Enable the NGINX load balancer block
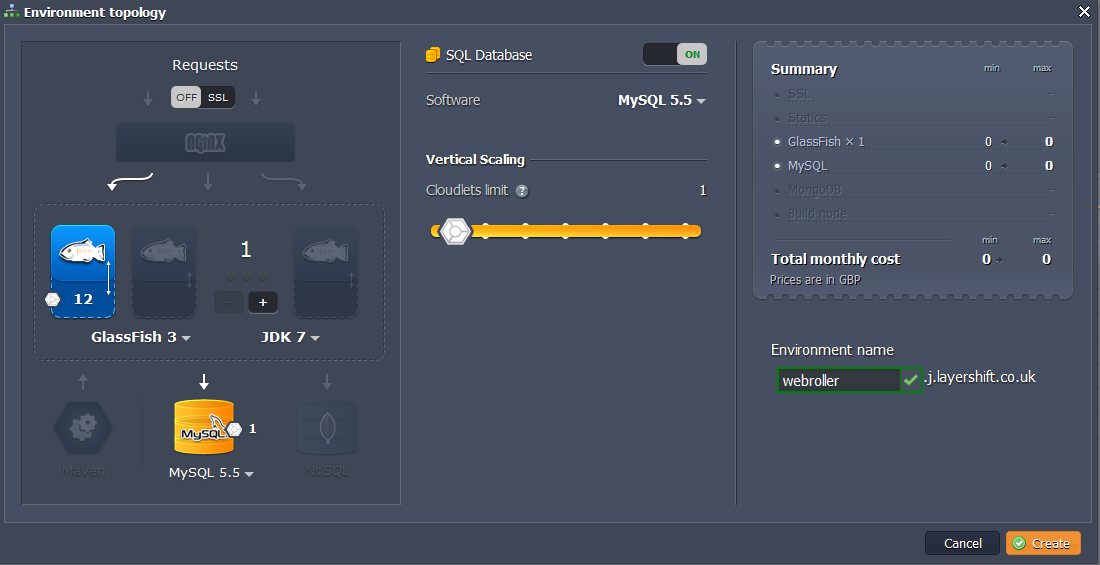The width and height of the screenshot is (1100, 565). (x=205, y=142)
